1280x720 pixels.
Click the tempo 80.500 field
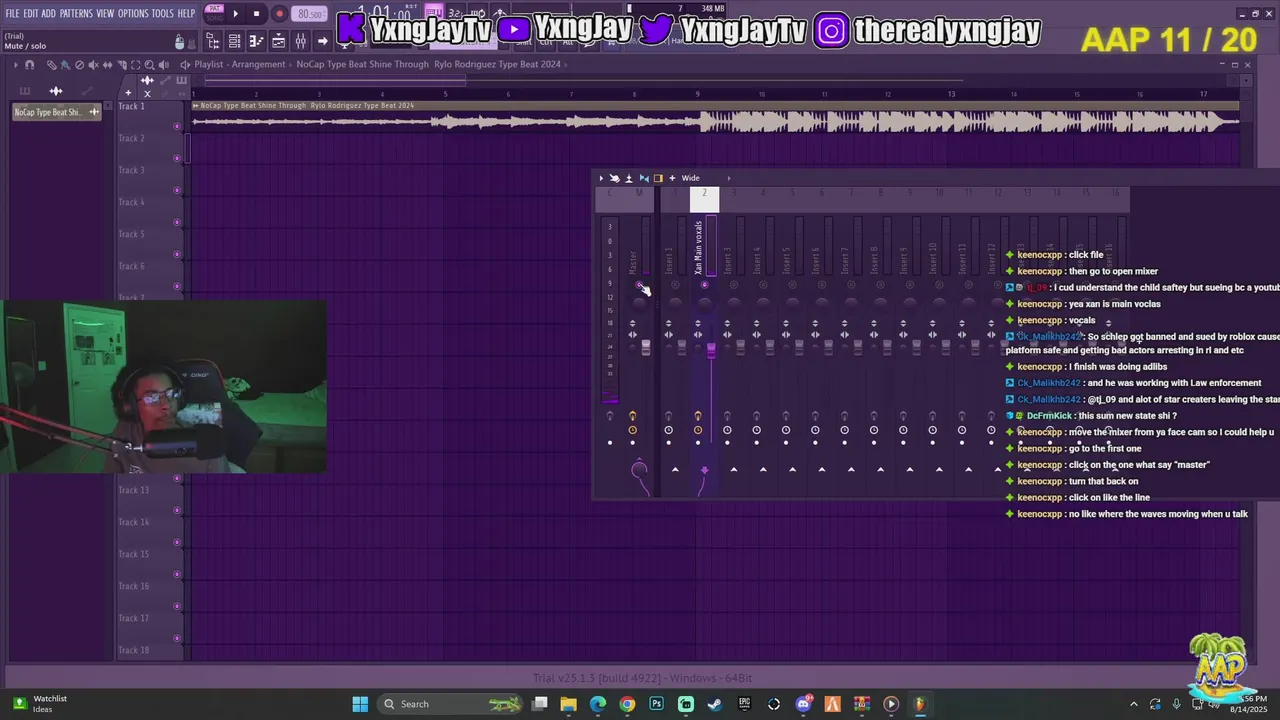point(310,14)
